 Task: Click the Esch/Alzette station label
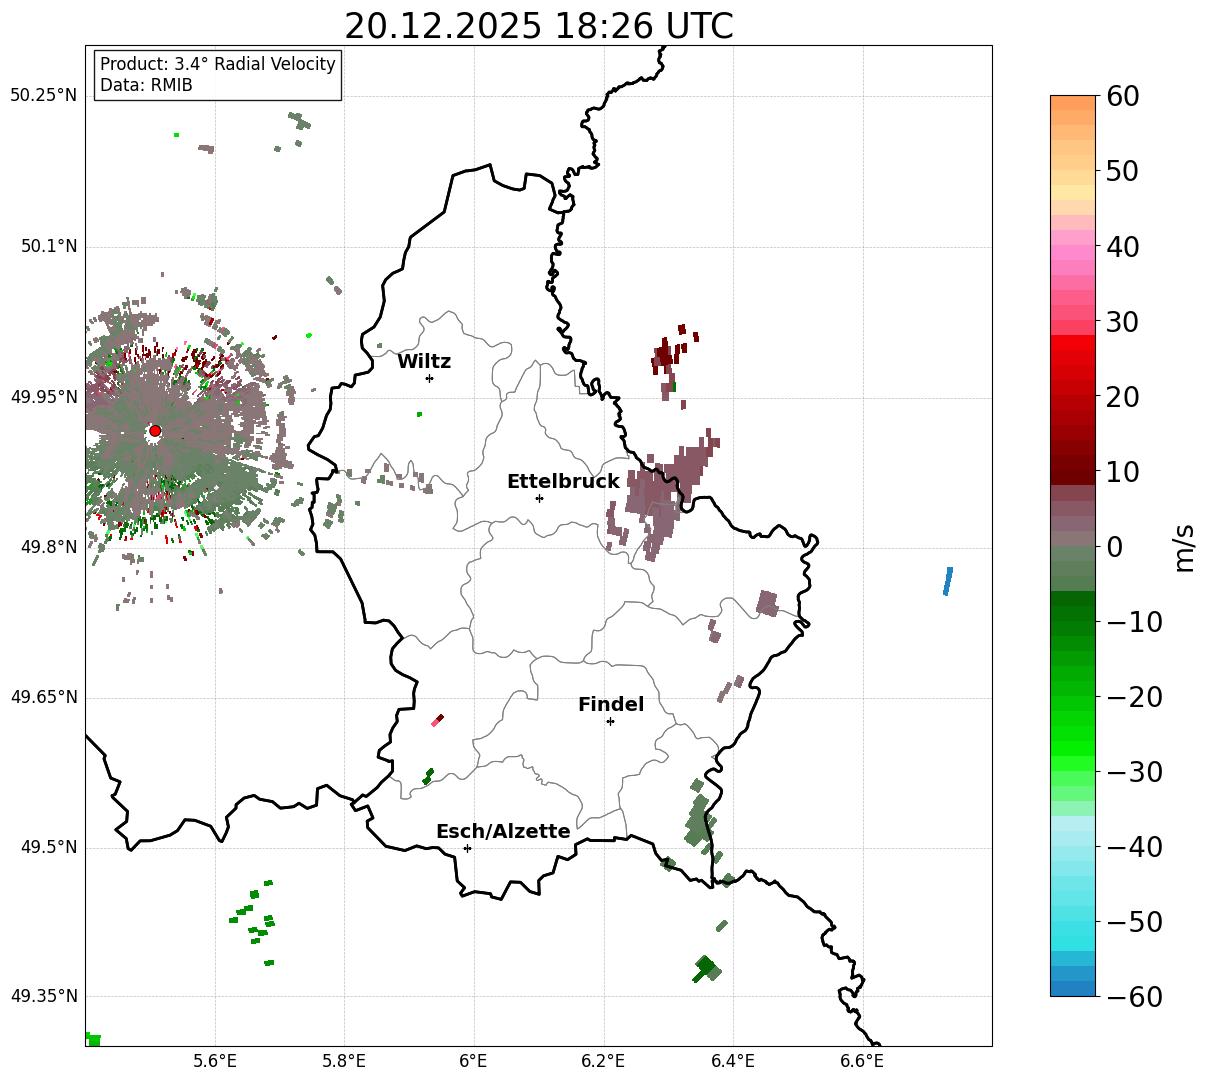(503, 832)
